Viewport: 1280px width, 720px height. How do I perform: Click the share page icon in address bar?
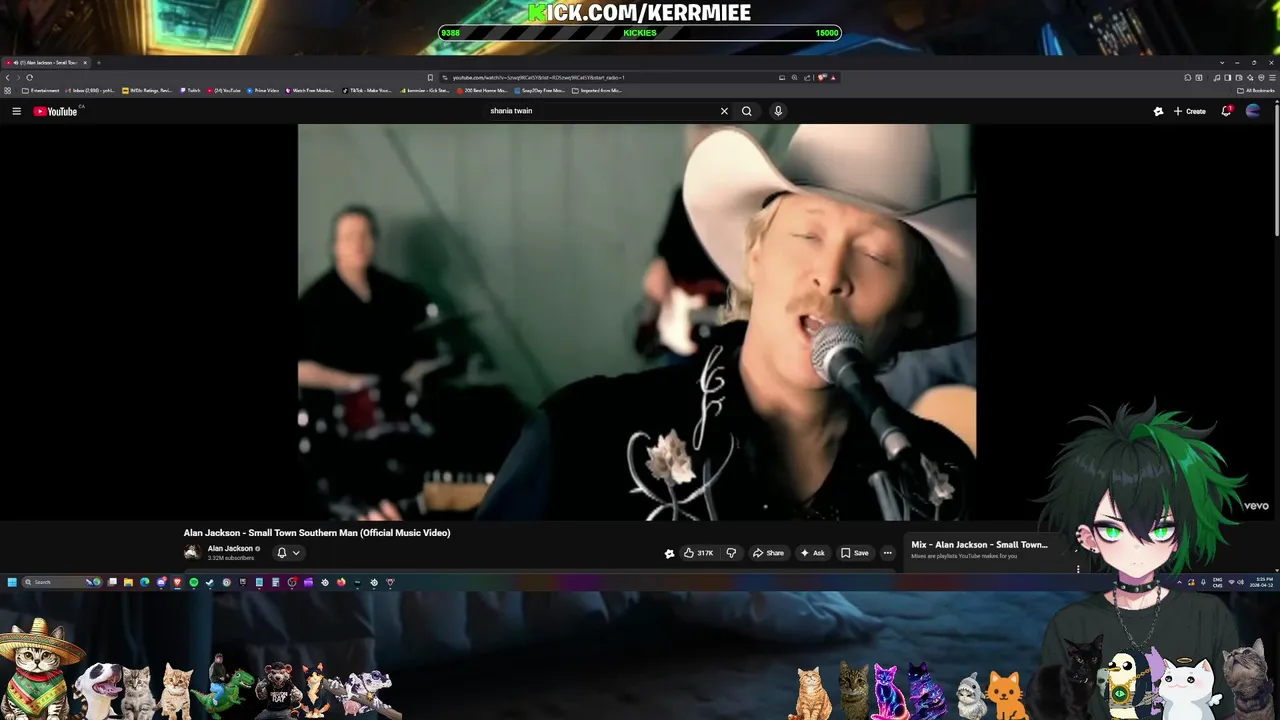tap(807, 78)
